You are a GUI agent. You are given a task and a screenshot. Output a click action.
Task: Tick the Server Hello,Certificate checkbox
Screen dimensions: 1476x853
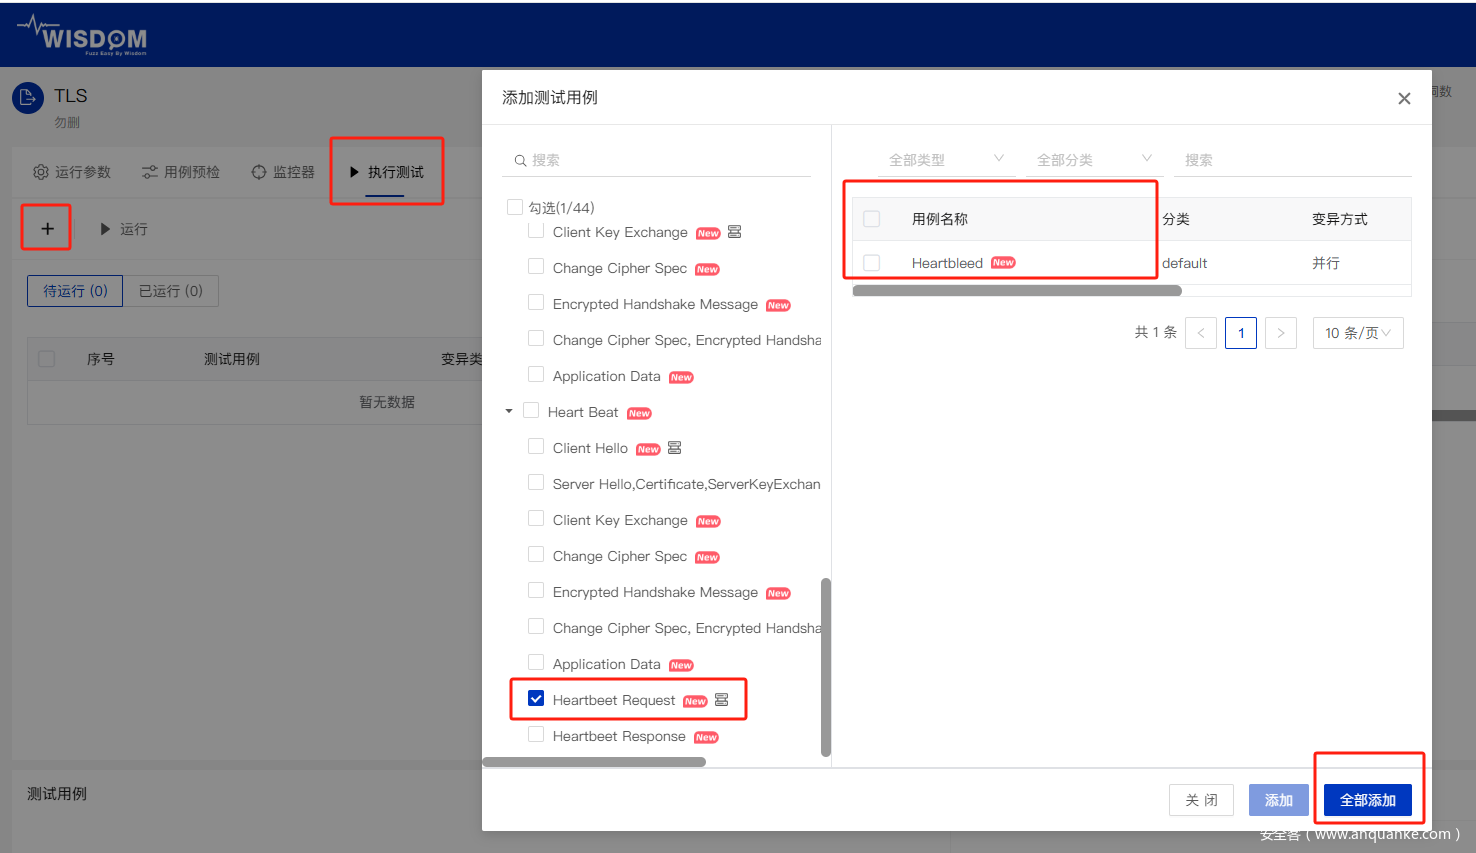point(536,483)
